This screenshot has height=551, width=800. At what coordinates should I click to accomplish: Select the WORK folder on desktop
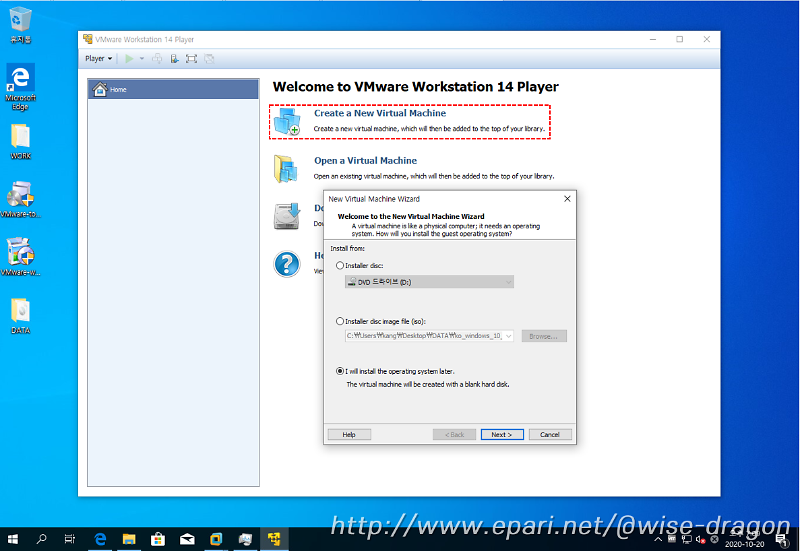coord(20,142)
